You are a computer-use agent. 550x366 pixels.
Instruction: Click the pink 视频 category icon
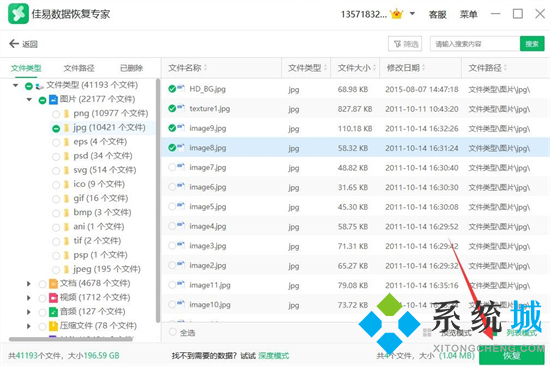(53, 298)
